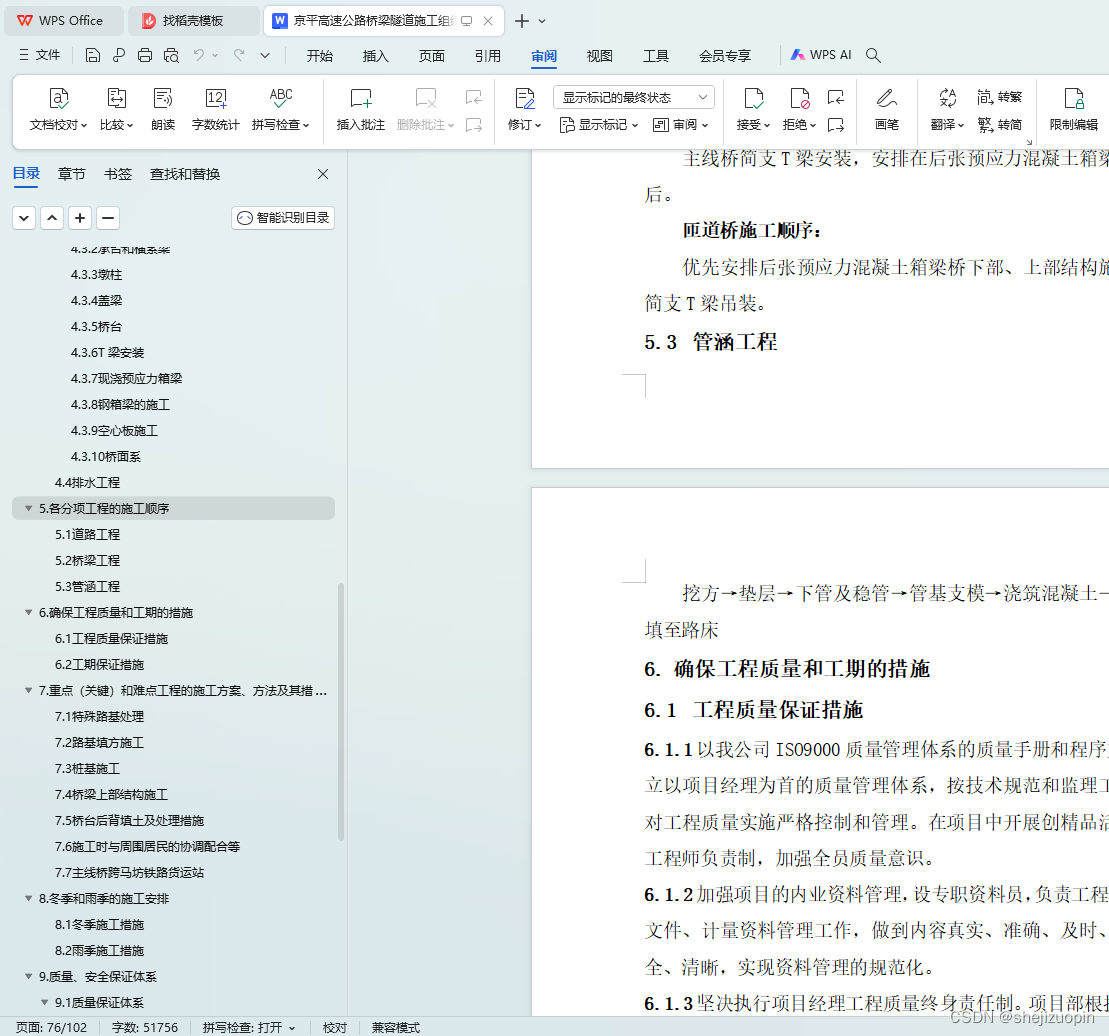Image resolution: width=1109 pixels, height=1036 pixels.
Task: Click 智能识别目录 button
Action: click(x=283, y=218)
